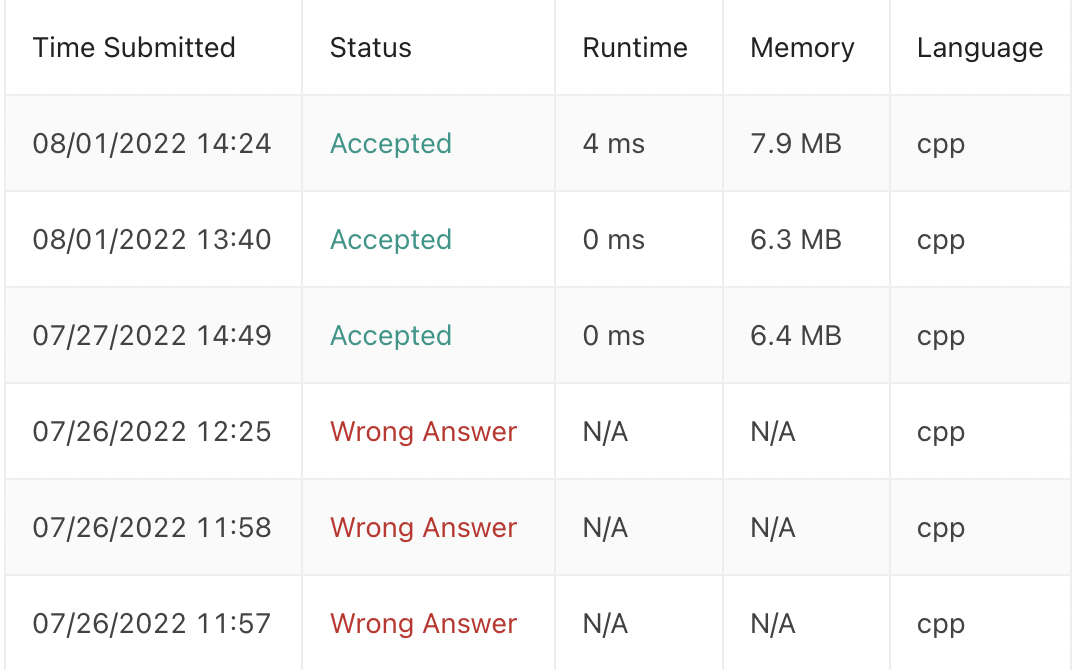Select the 6.4 MB memory cell
Image resolution: width=1074 pixels, height=670 pixels.
click(x=795, y=336)
